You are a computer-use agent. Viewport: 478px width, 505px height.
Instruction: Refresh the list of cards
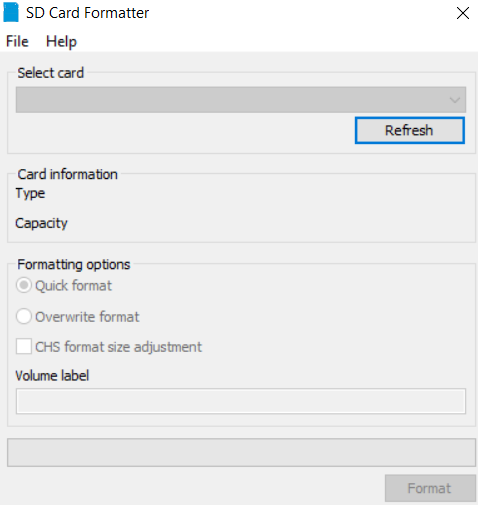pyautogui.click(x=409, y=130)
